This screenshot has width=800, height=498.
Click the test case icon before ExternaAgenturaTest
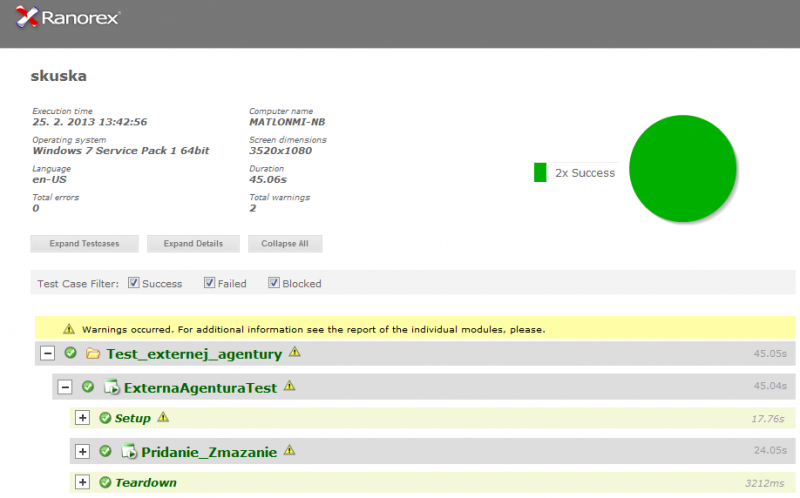(x=111, y=387)
